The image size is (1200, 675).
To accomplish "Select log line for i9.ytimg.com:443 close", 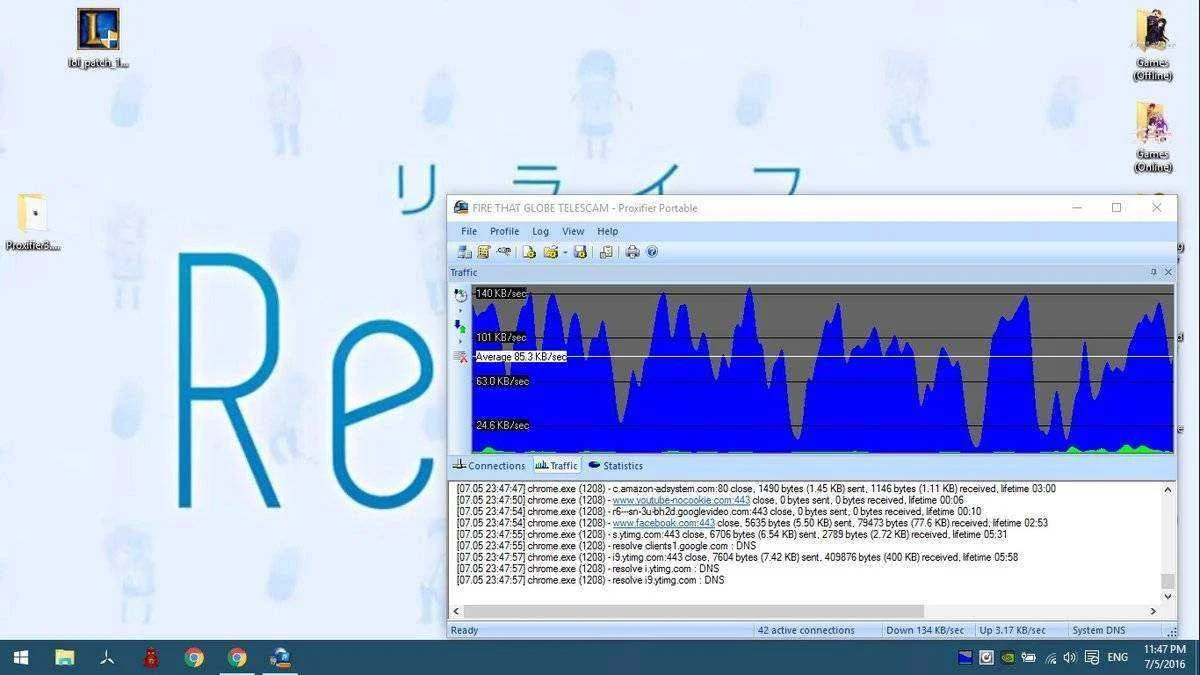I will click(x=737, y=557).
